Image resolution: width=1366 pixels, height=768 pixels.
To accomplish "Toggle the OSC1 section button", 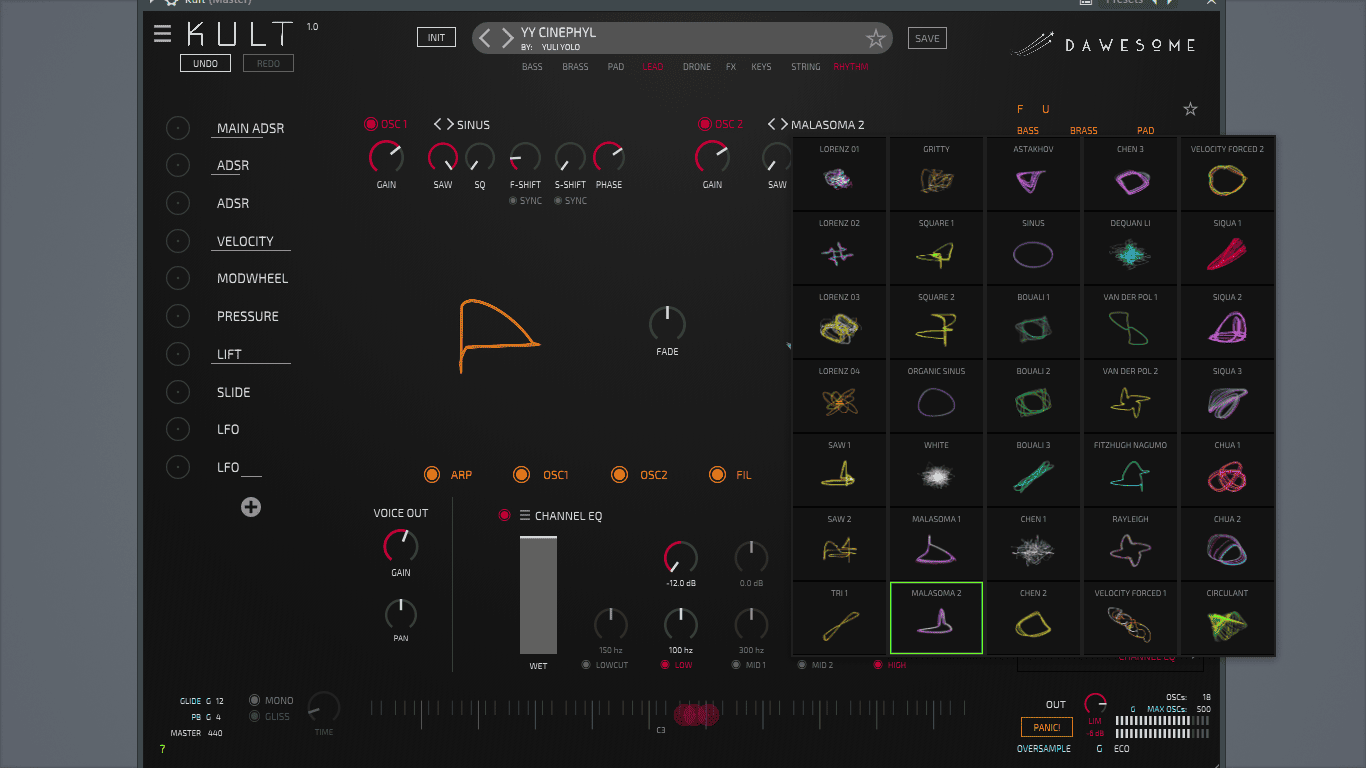I will tap(521, 475).
